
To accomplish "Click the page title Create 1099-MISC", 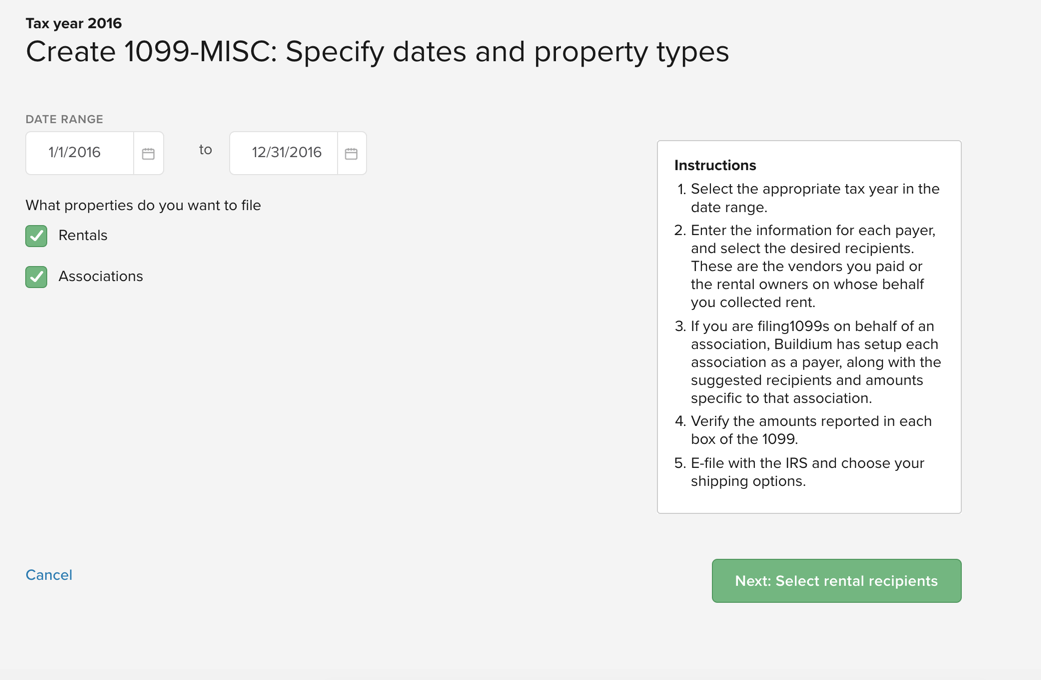I will [377, 51].
